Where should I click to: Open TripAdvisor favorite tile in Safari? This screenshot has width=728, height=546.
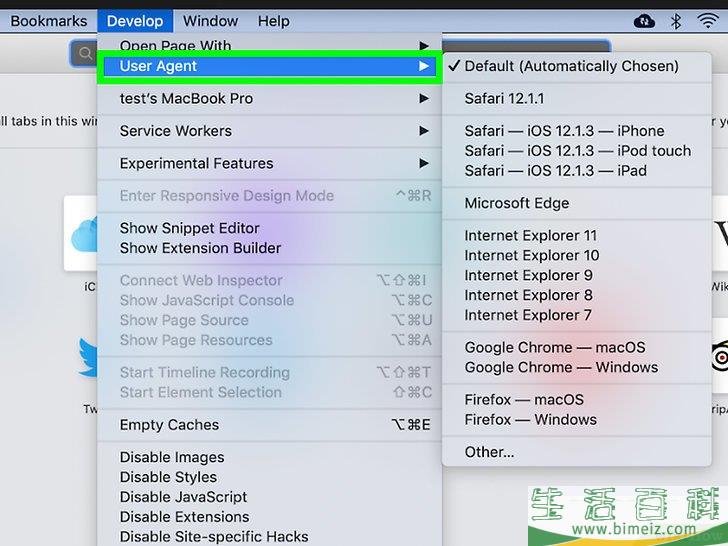click(x=720, y=357)
